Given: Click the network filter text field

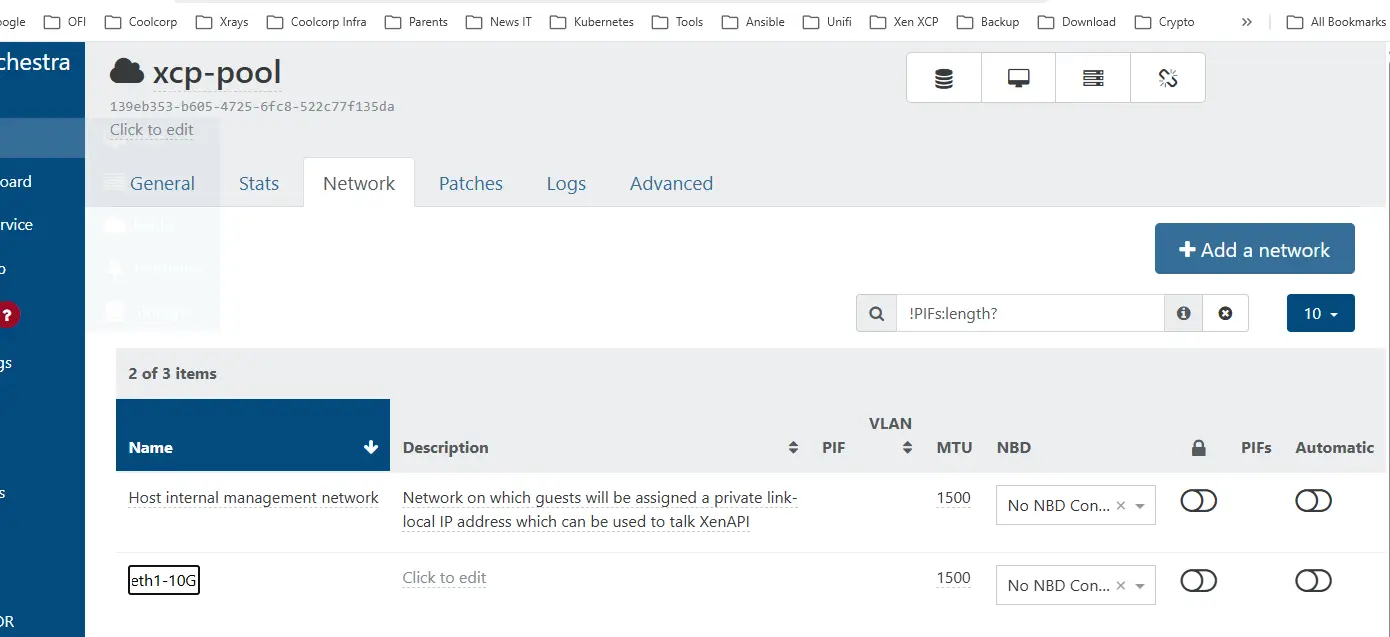Looking at the screenshot, I should tap(1030, 313).
